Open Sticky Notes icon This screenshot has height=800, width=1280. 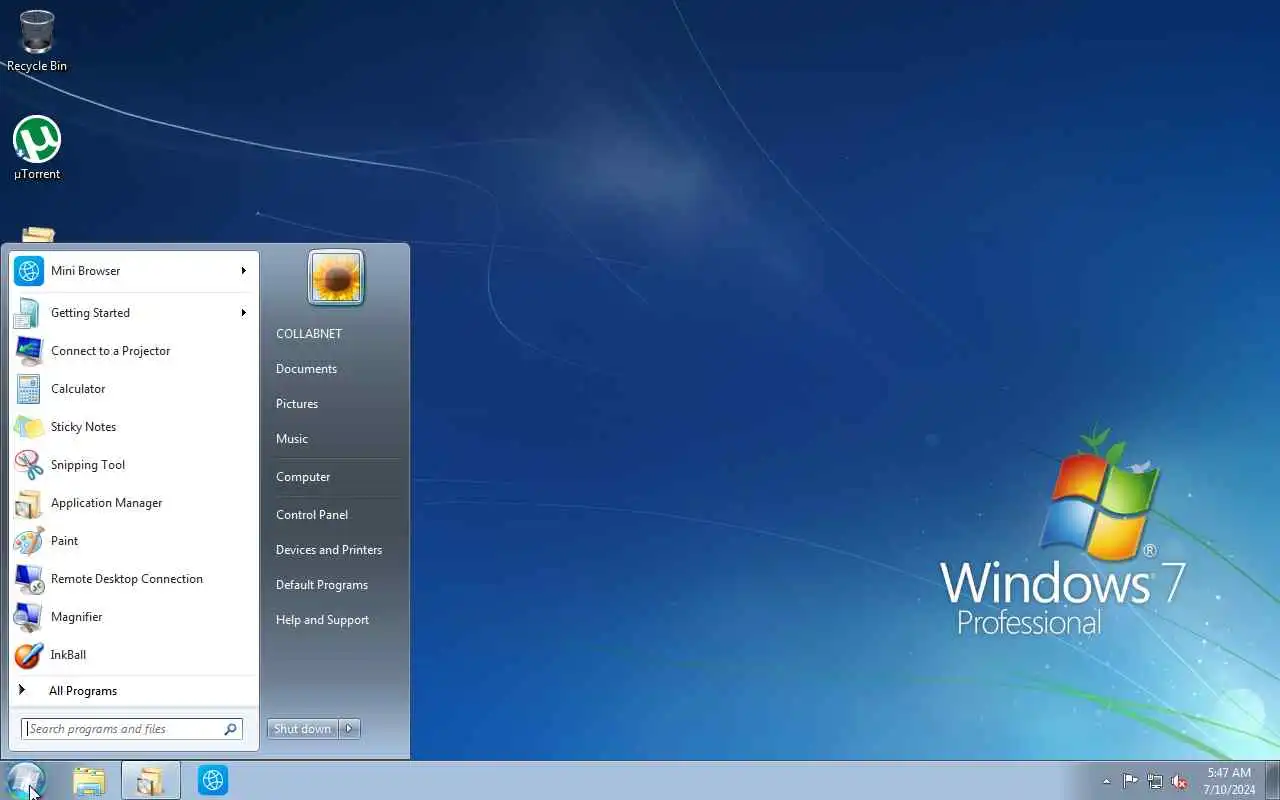point(28,427)
